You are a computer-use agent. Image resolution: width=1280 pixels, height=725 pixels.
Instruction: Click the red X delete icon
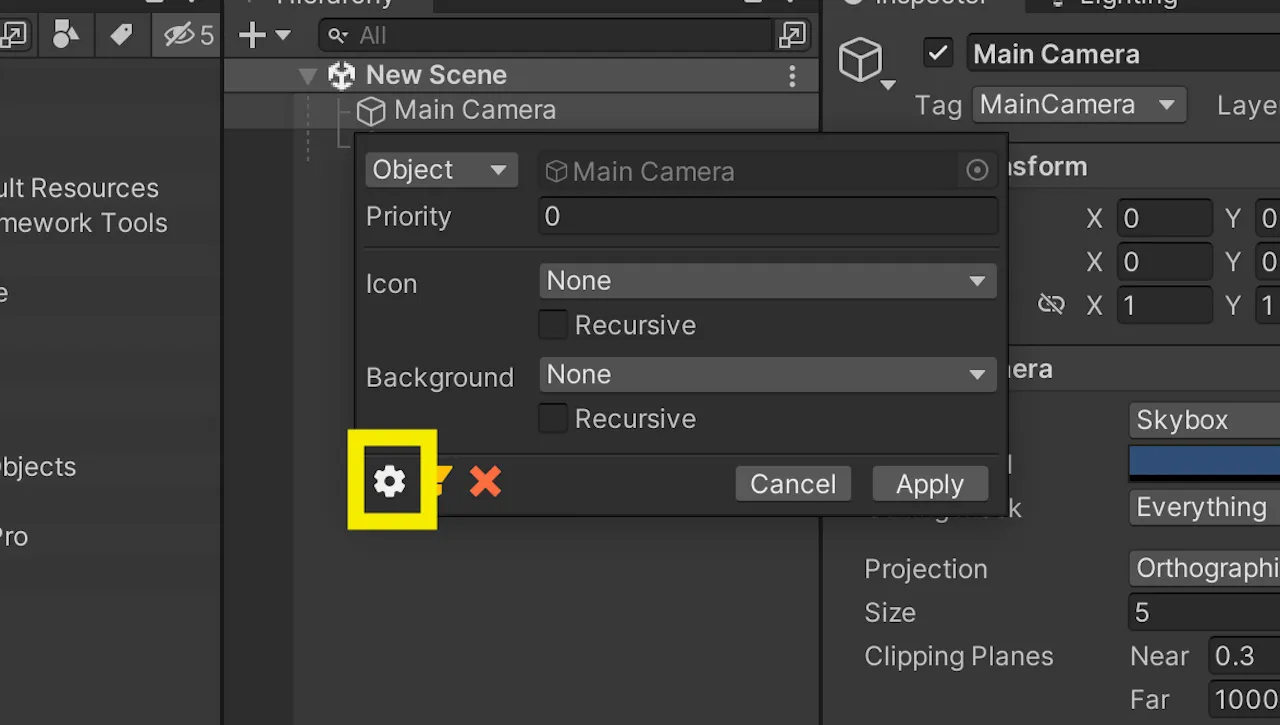[x=485, y=482]
